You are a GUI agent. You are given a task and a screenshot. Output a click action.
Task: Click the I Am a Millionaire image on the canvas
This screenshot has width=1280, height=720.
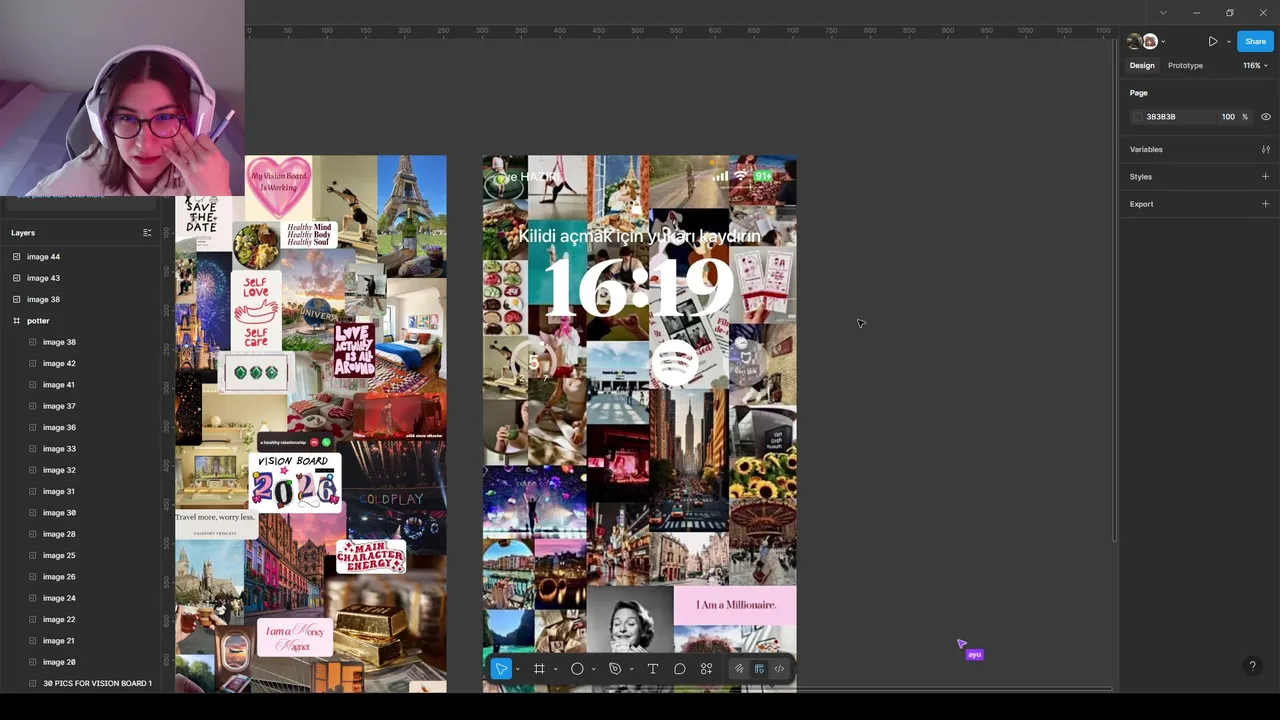point(735,605)
